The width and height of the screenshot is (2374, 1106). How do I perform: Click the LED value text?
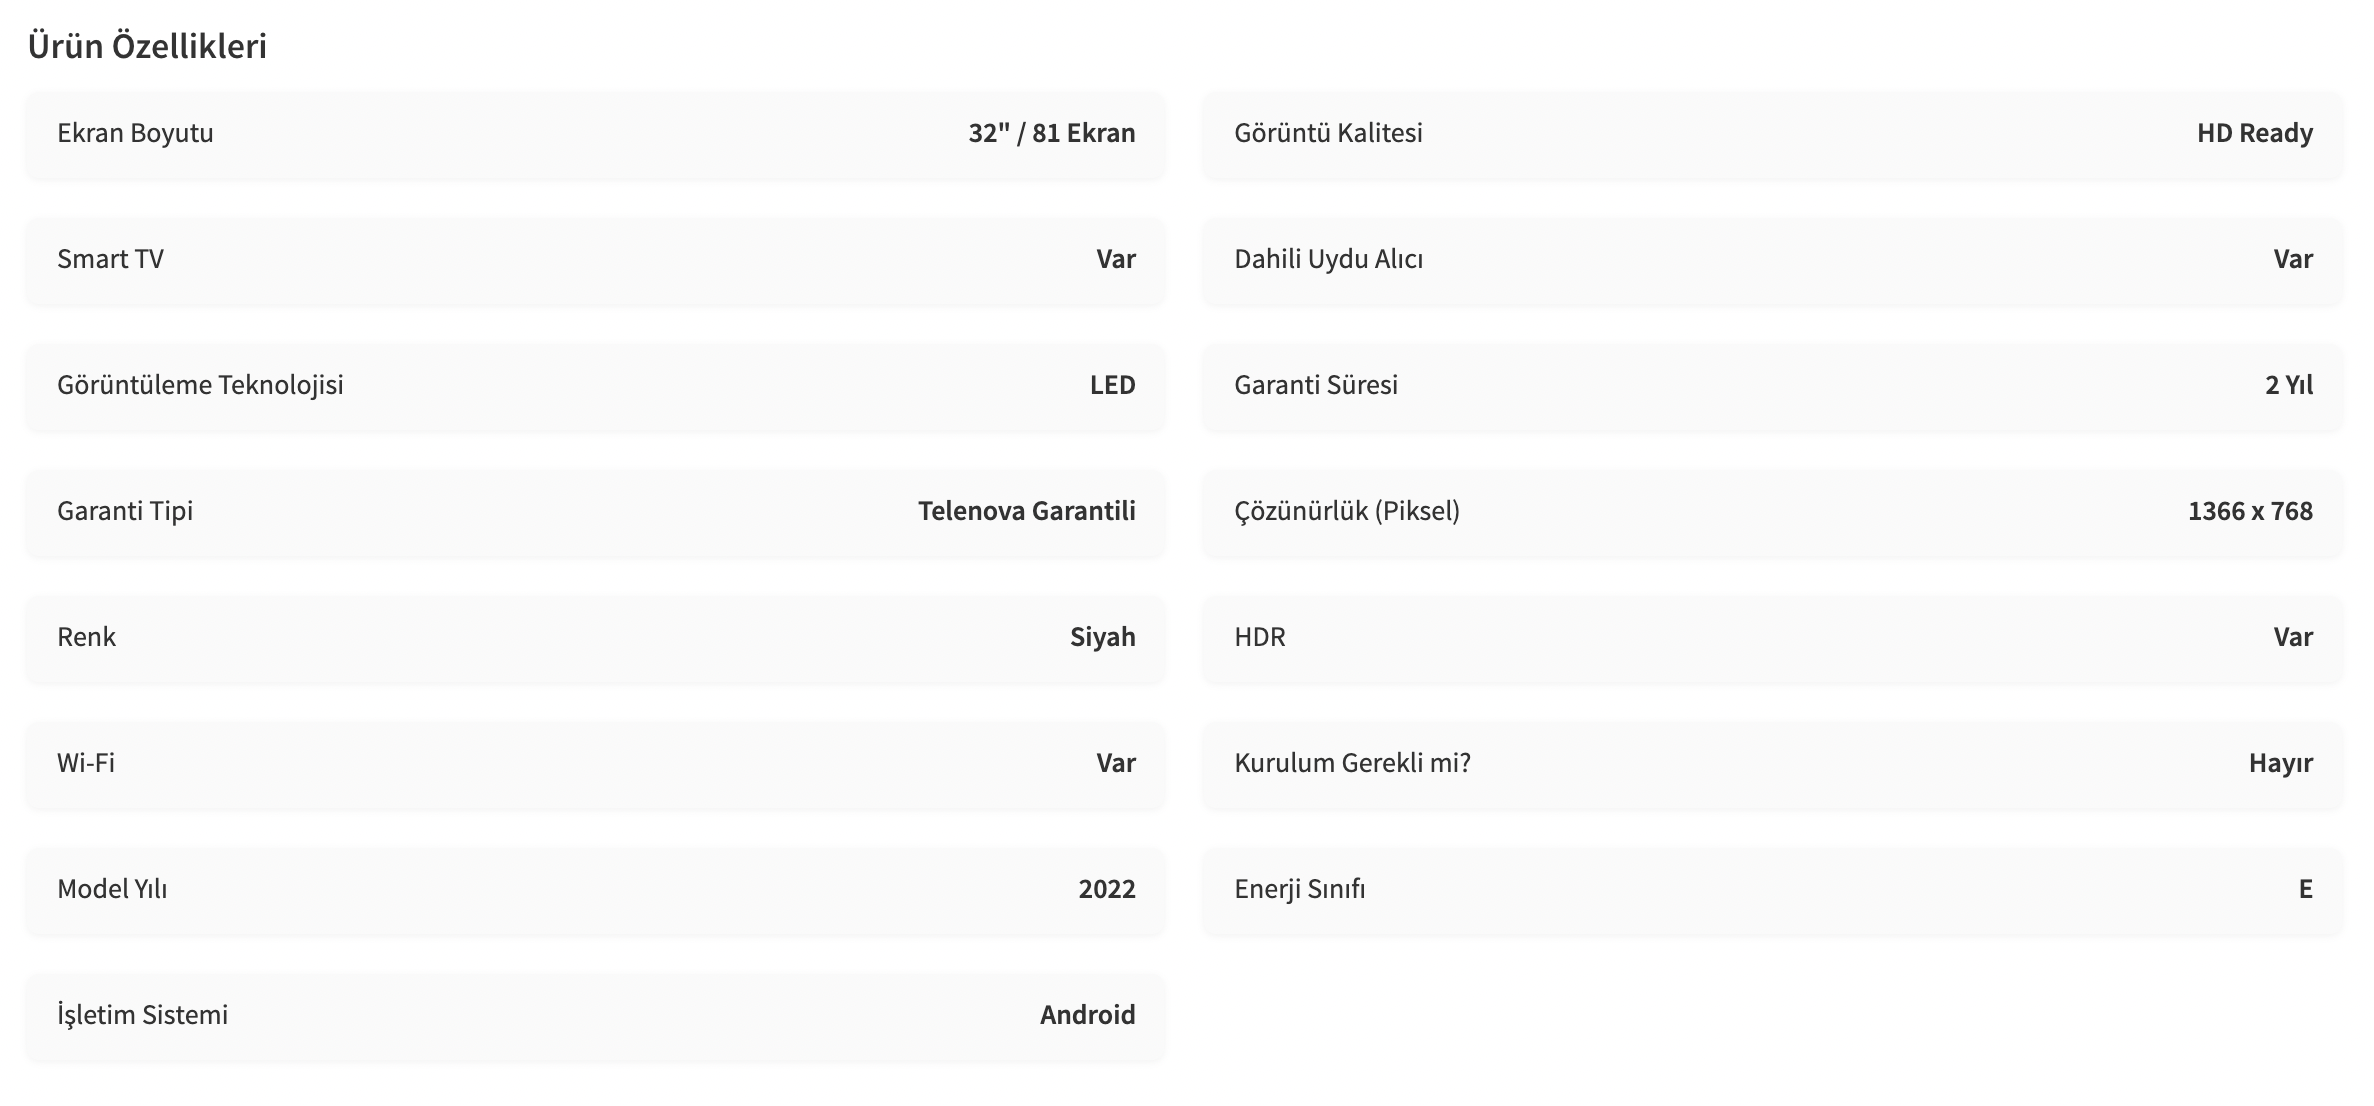(1112, 385)
